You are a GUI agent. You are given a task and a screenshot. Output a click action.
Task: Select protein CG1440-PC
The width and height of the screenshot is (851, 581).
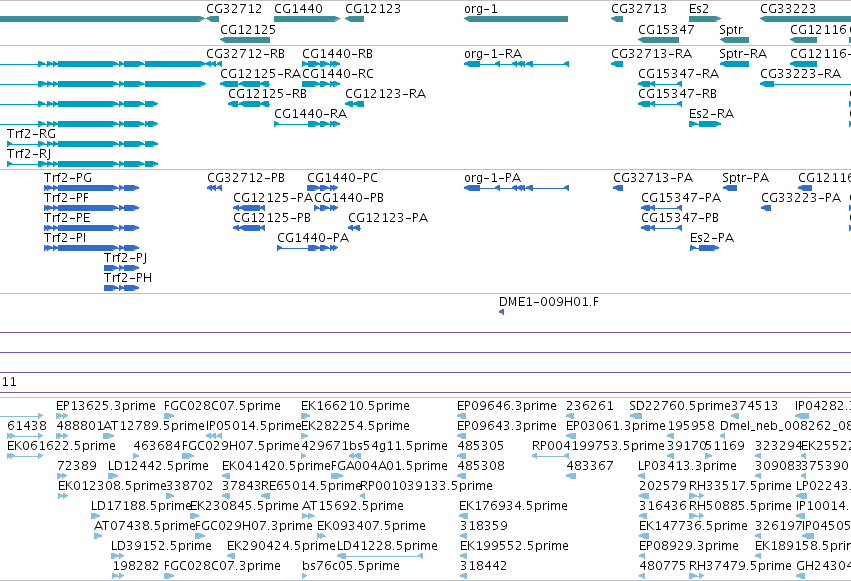point(342,178)
